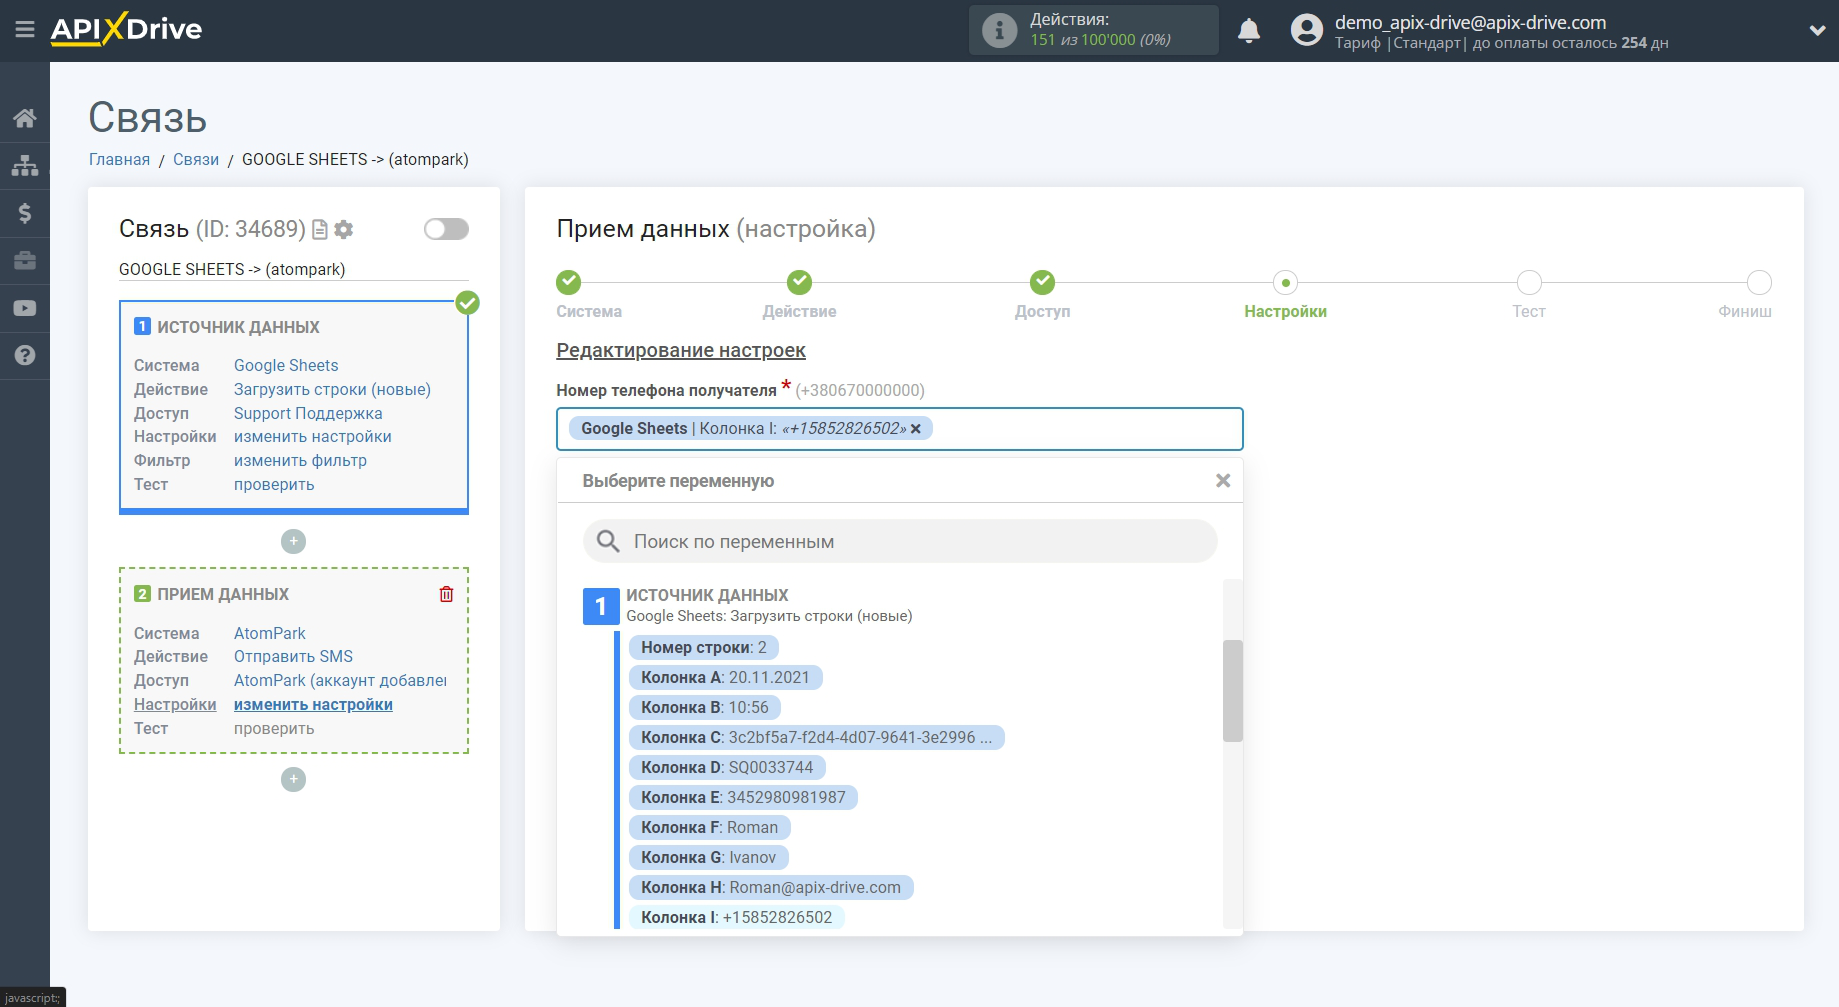
Task: Click the connection notes document icon
Action: coord(320,230)
